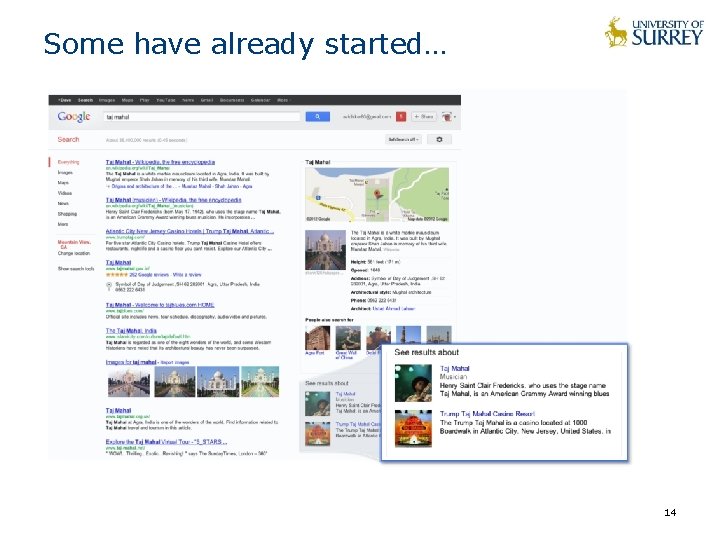720x540 pixels.
Task: Select Images in the top black bar
Action: tap(107, 100)
